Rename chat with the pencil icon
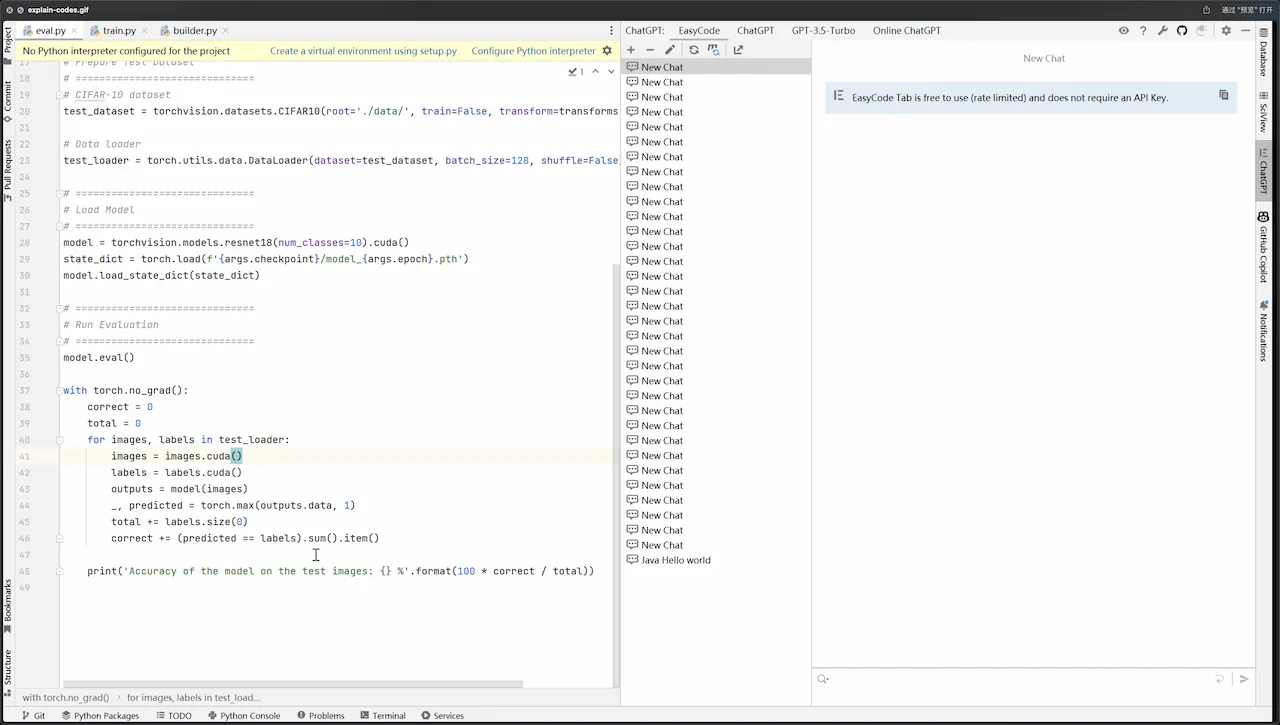 (670, 50)
